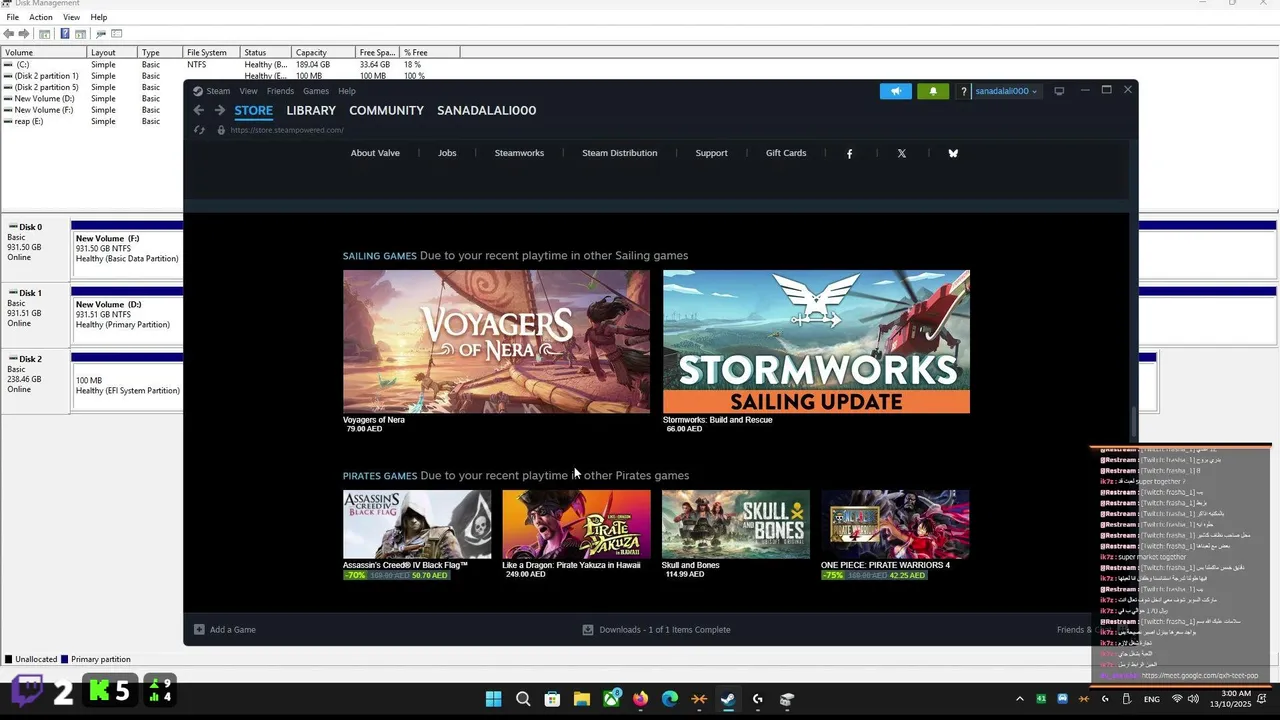This screenshot has height=720, width=1280.
Task: Open Windows Start menu
Action: tap(493, 699)
